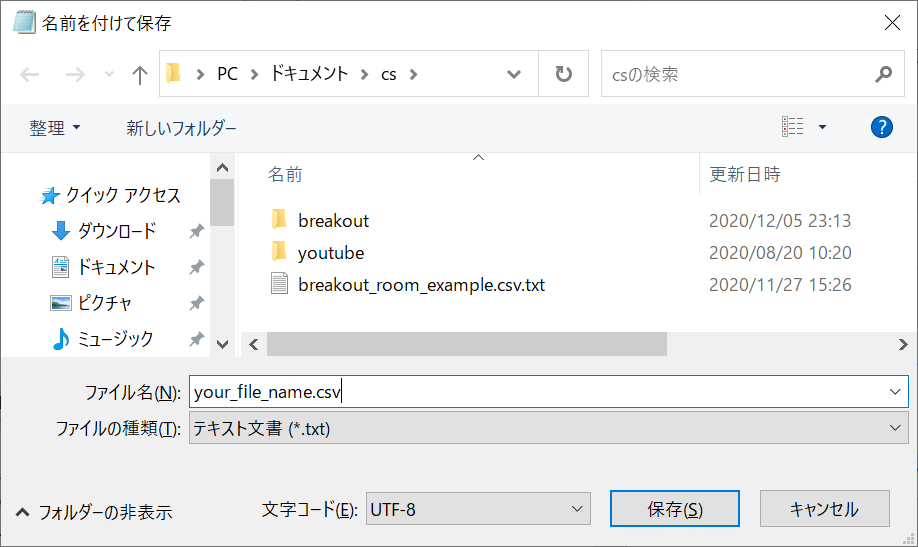Click pin icon beside ダウンロード
This screenshot has height=547, width=918.
point(196,231)
